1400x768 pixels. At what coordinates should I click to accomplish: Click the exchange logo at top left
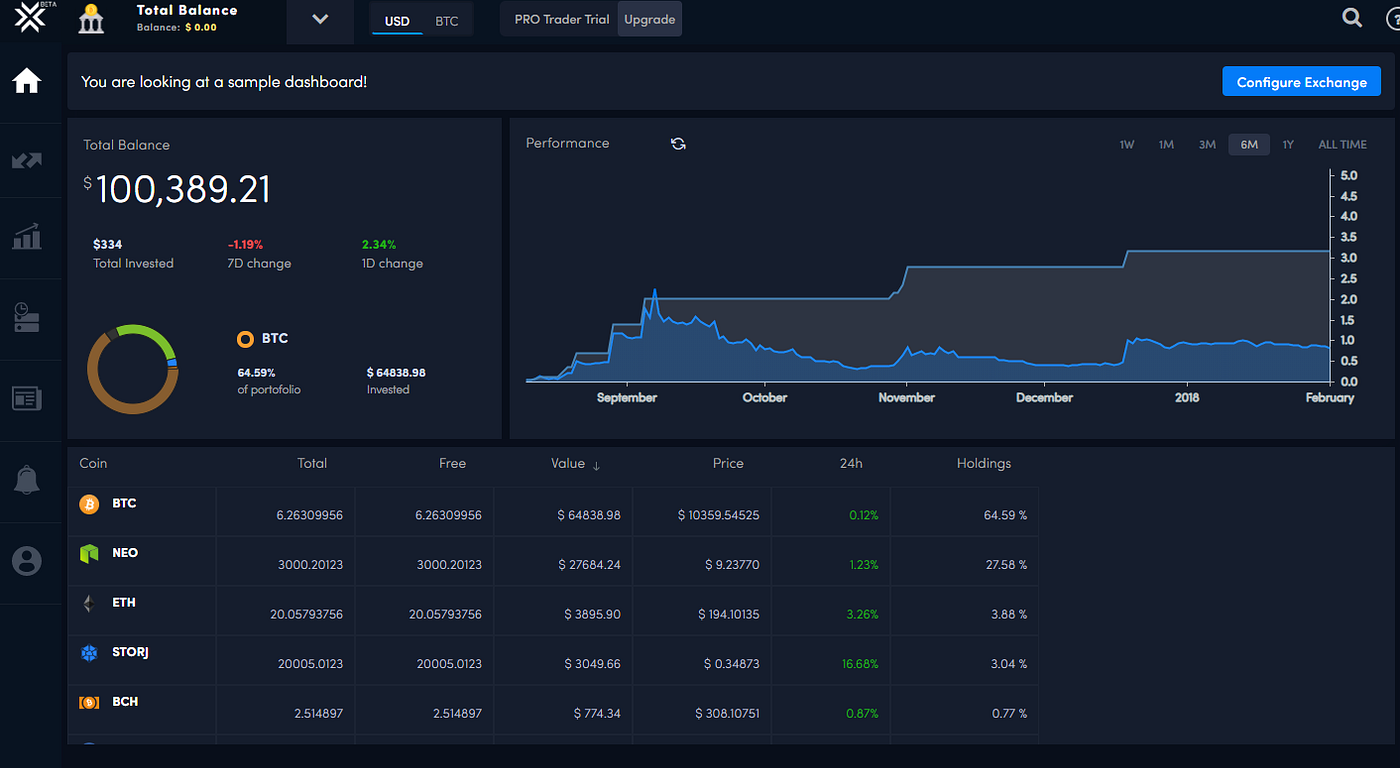[x=29, y=19]
